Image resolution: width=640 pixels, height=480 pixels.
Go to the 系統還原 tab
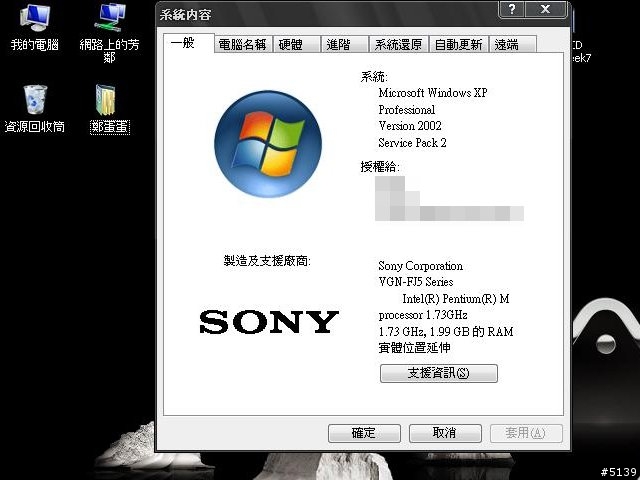pos(398,44)
